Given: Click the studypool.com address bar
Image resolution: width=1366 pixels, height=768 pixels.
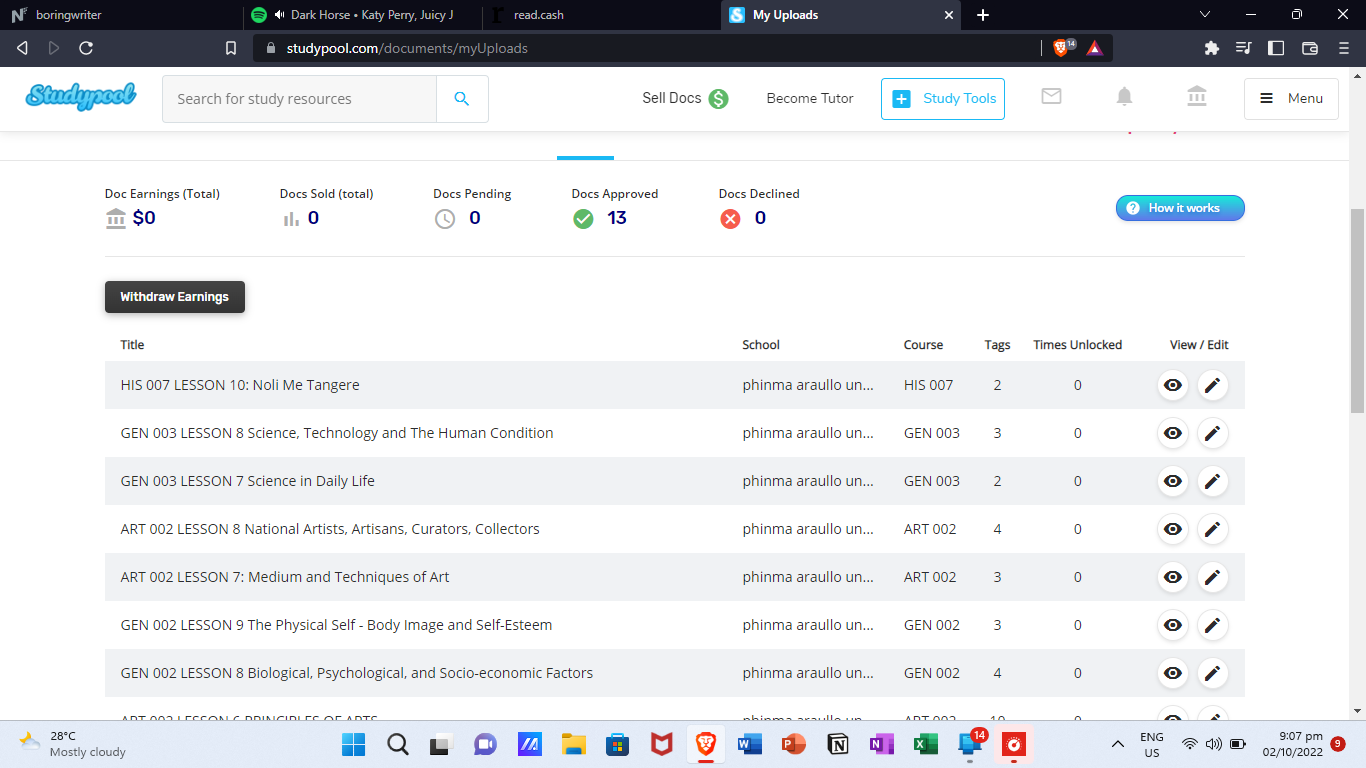Looking at the screenshot, I should point(650,48).
